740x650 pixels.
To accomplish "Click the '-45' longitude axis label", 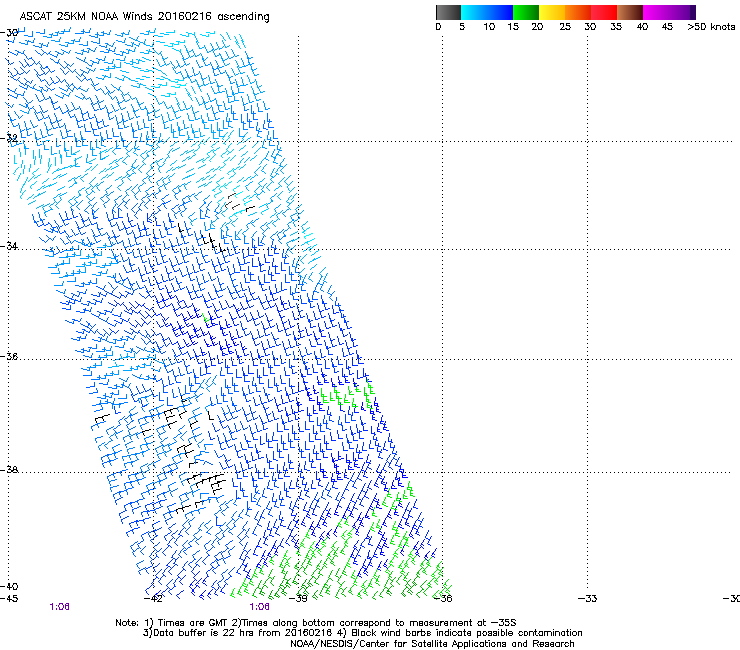I will (x=9, y=599).
